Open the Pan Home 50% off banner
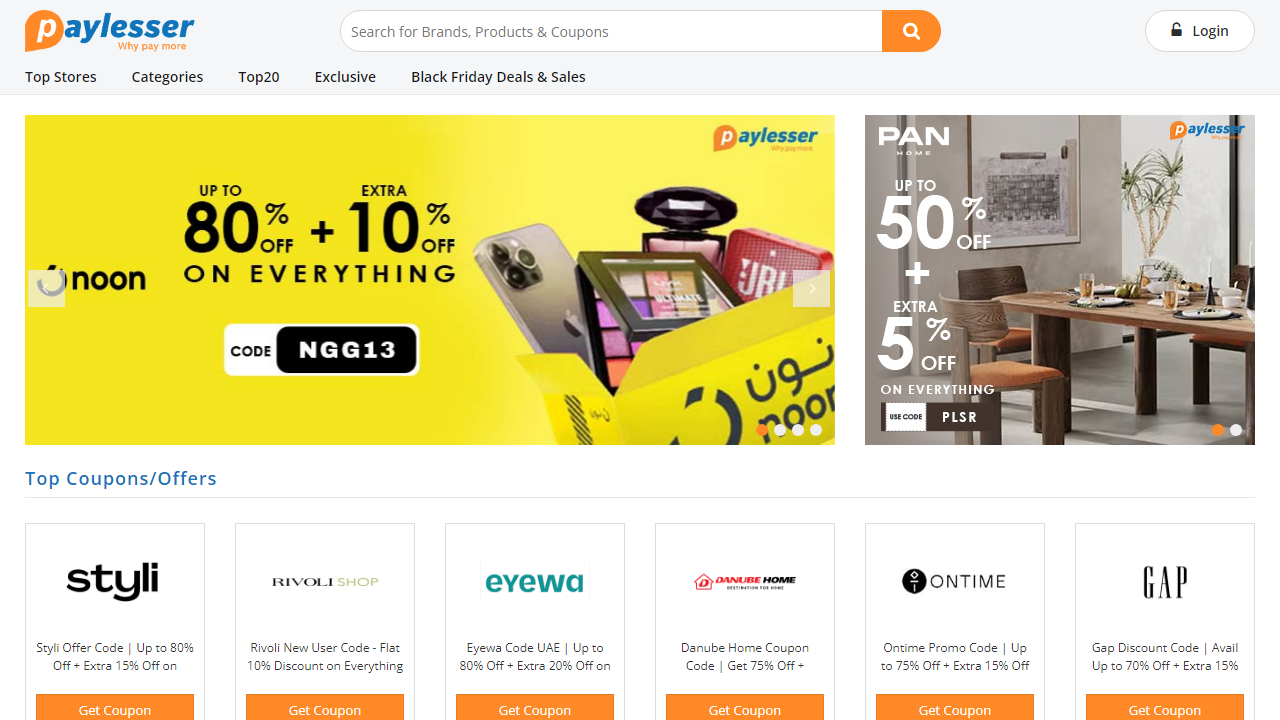This screenshot has width=1280, height=720. pyautogui.click(x=1060, y=280)
